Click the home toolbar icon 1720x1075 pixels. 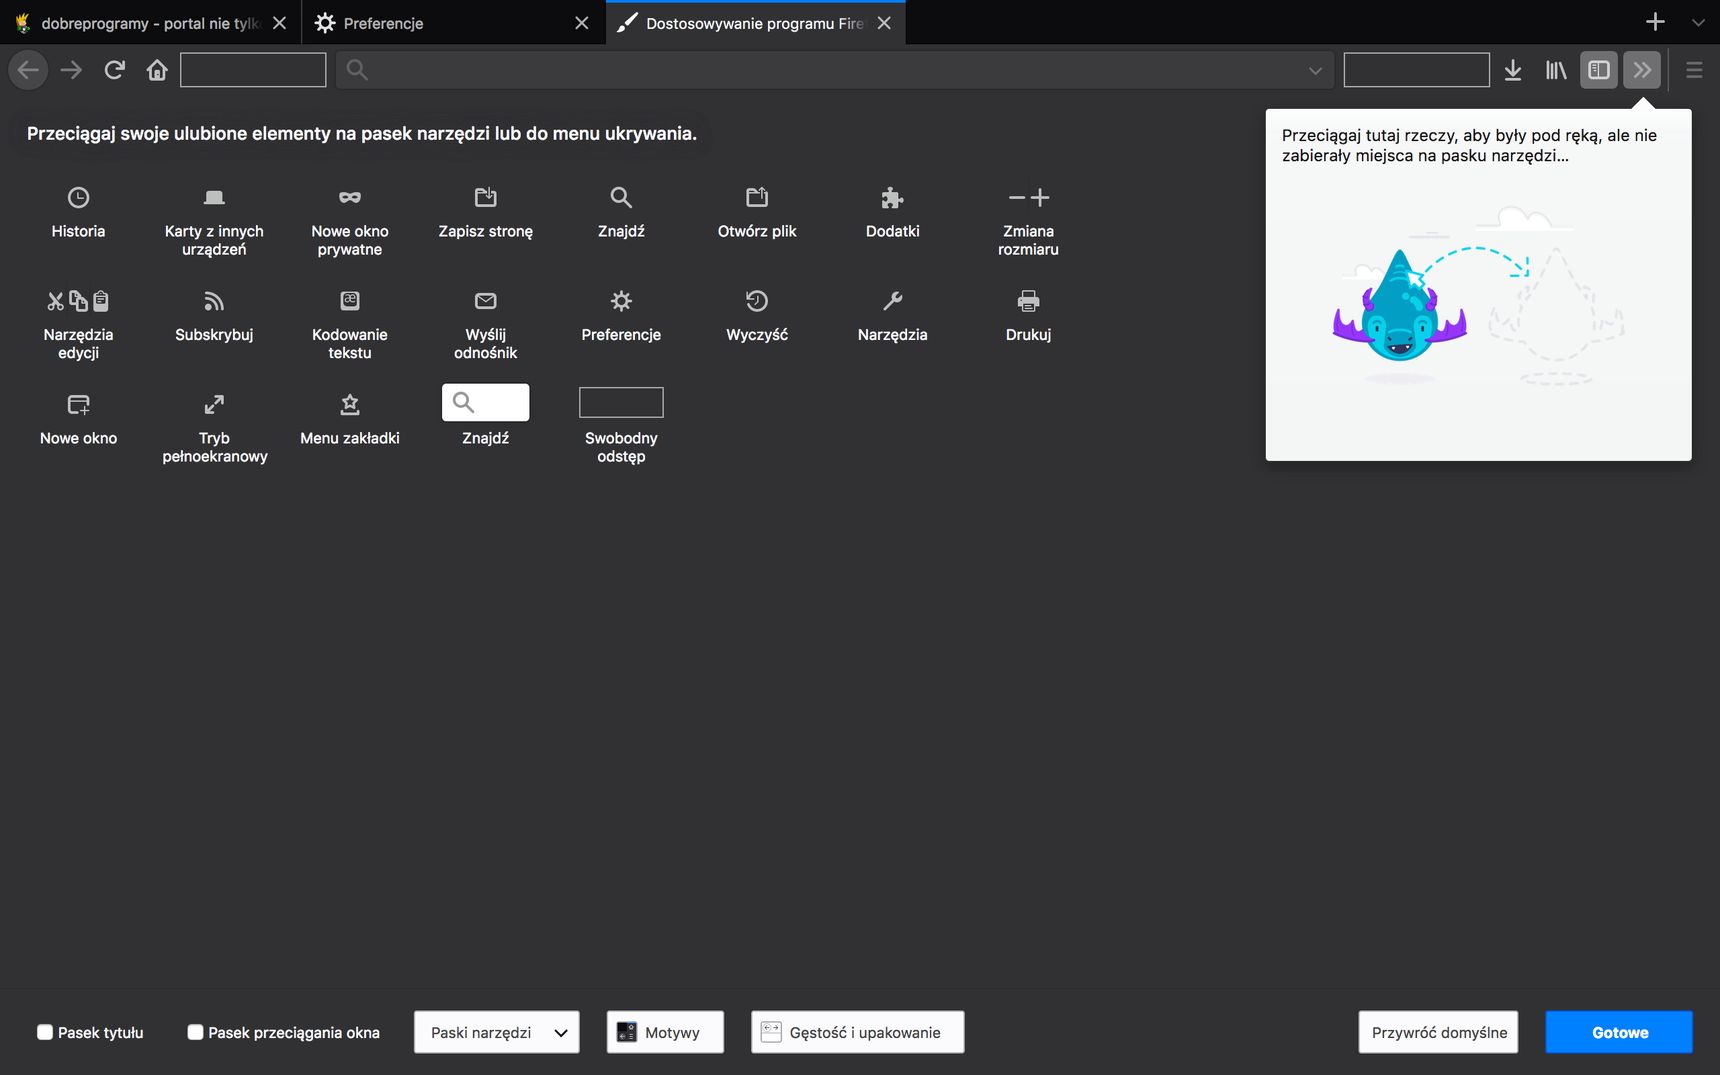[x=157, y=70]
